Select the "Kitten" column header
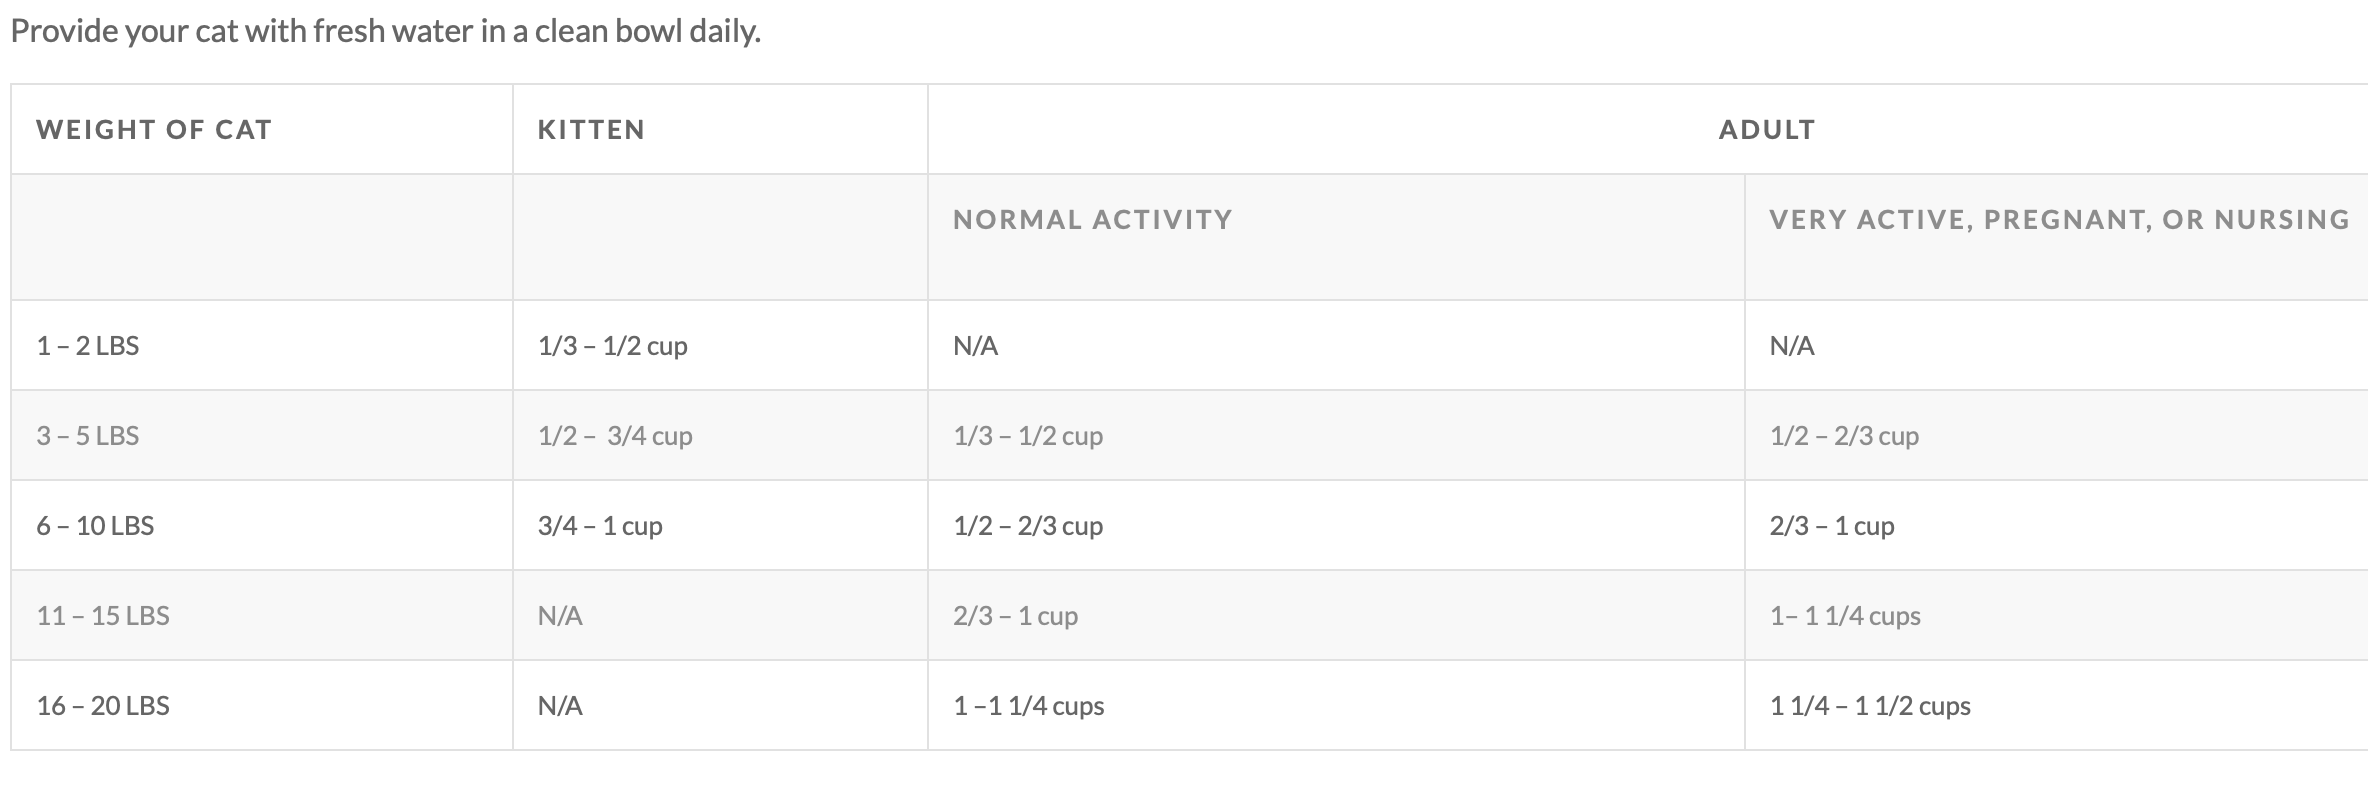This screenshot has height=786, width=2368. (x=591, y=130)
